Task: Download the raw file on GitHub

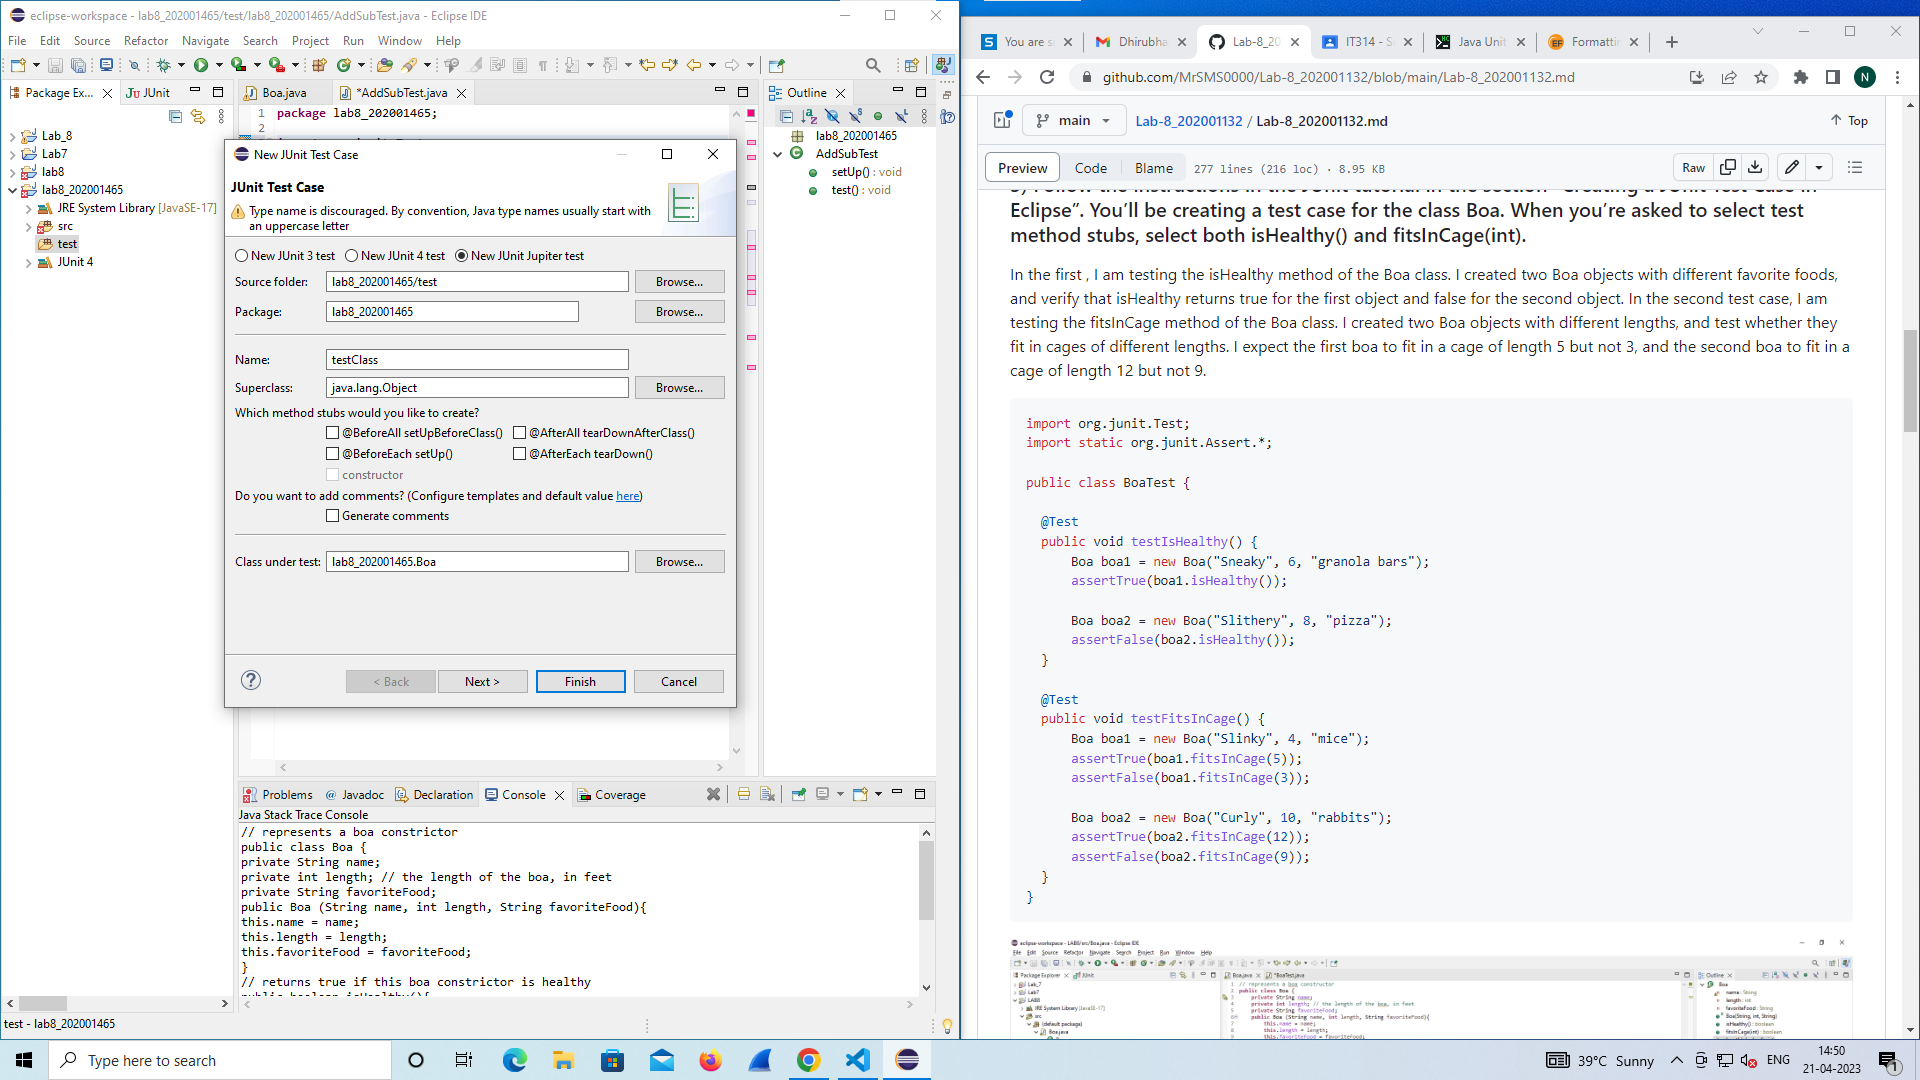Action: pos(1755,167)
